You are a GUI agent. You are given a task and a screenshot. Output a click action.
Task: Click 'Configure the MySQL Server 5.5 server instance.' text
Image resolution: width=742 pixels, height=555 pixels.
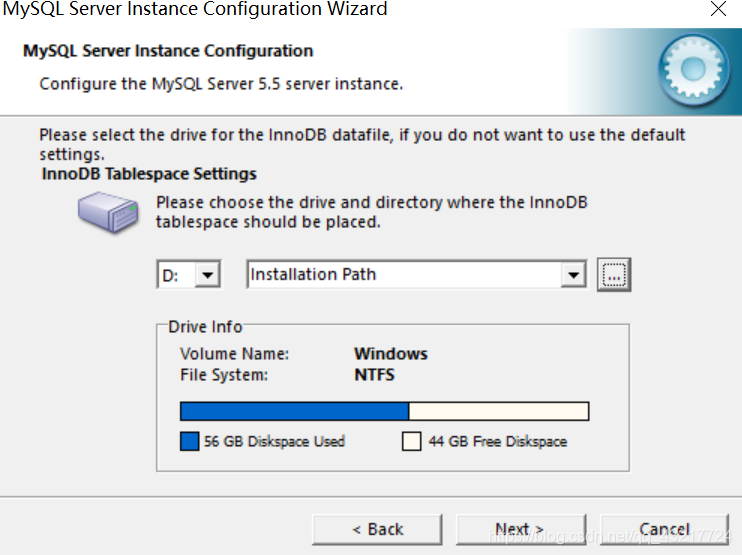[221, 84]
